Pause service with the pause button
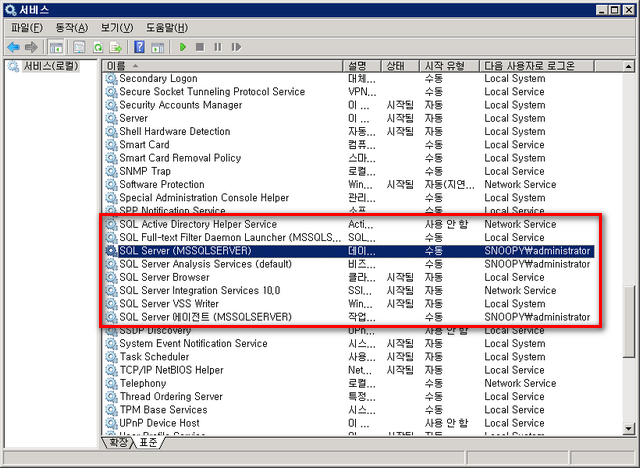Viewport: 640px width, 468px height. (218, 47)
